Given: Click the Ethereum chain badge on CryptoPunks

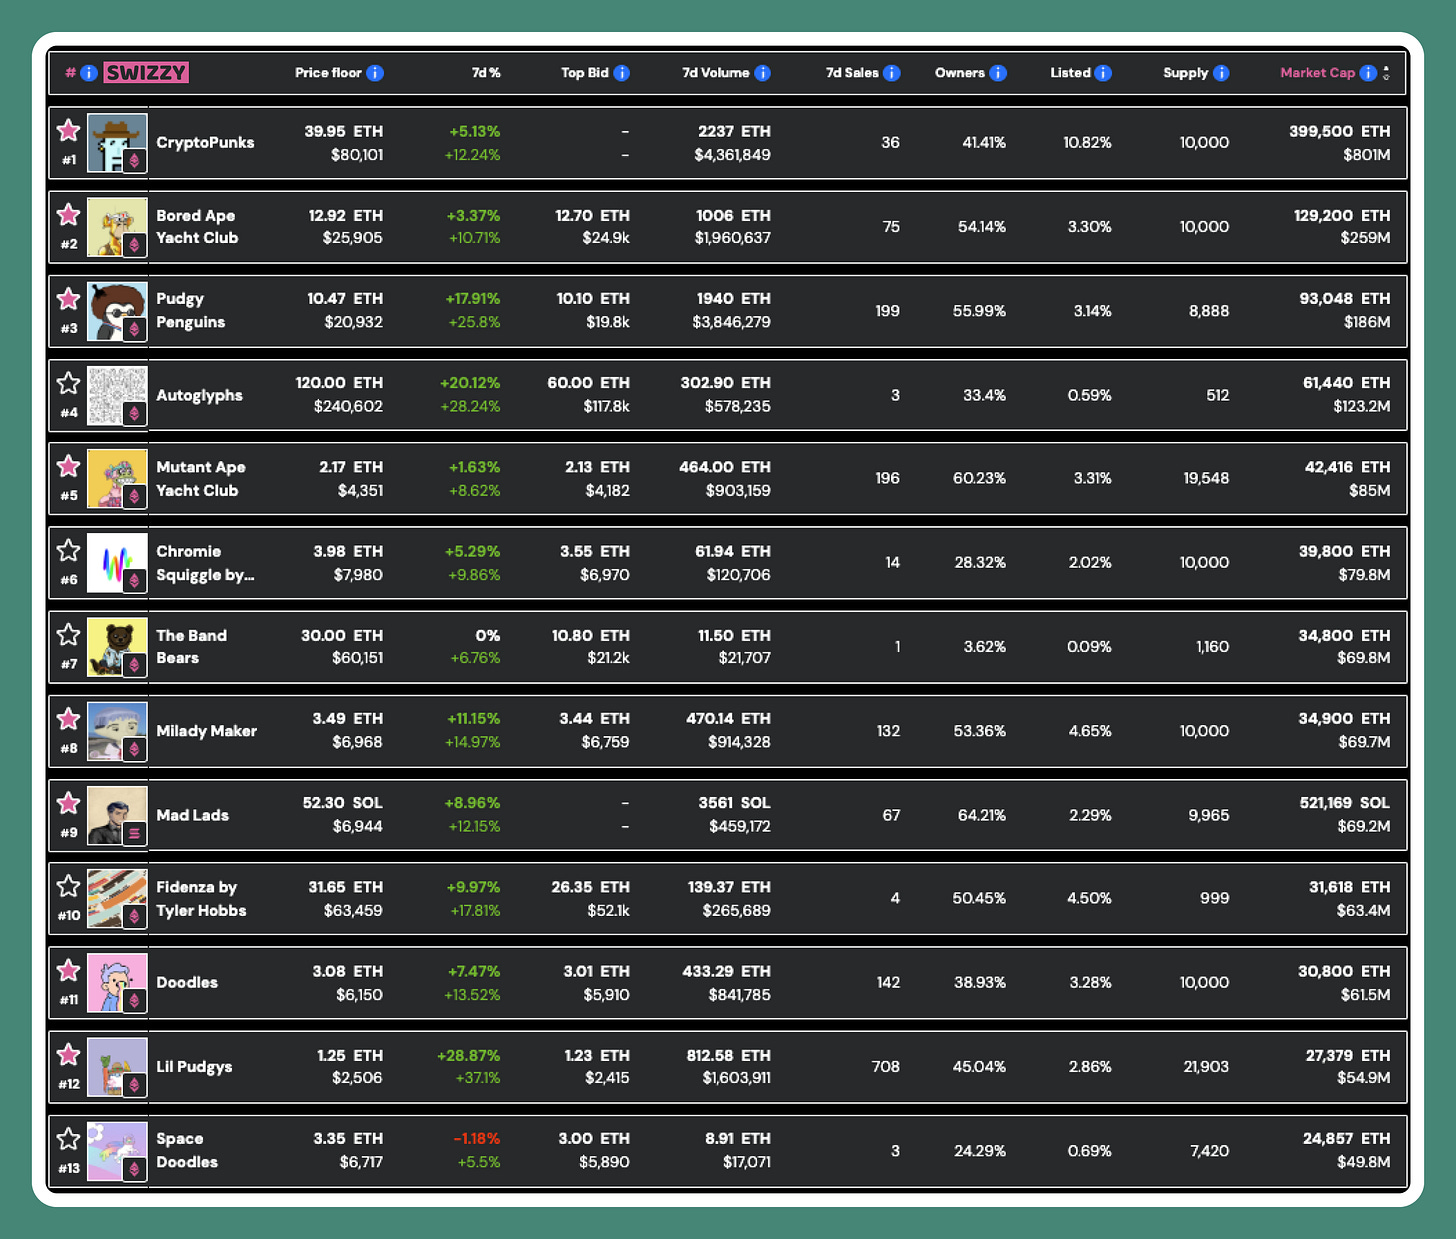Looking at the screenshot, I should pyautogui.click(x=135, y=161).
